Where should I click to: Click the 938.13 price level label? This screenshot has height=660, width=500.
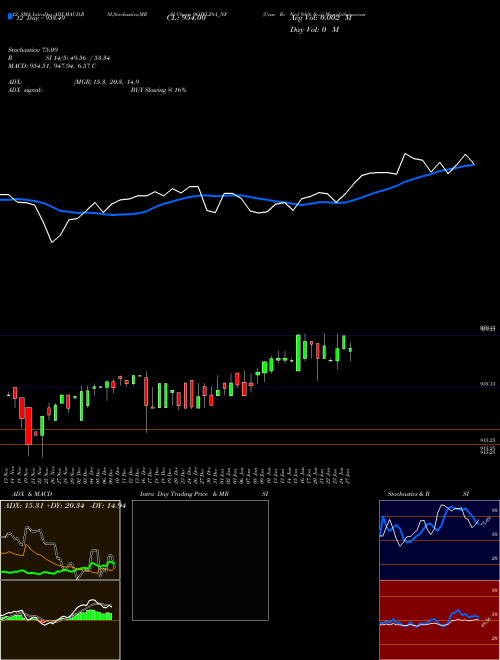click(488, 384)
